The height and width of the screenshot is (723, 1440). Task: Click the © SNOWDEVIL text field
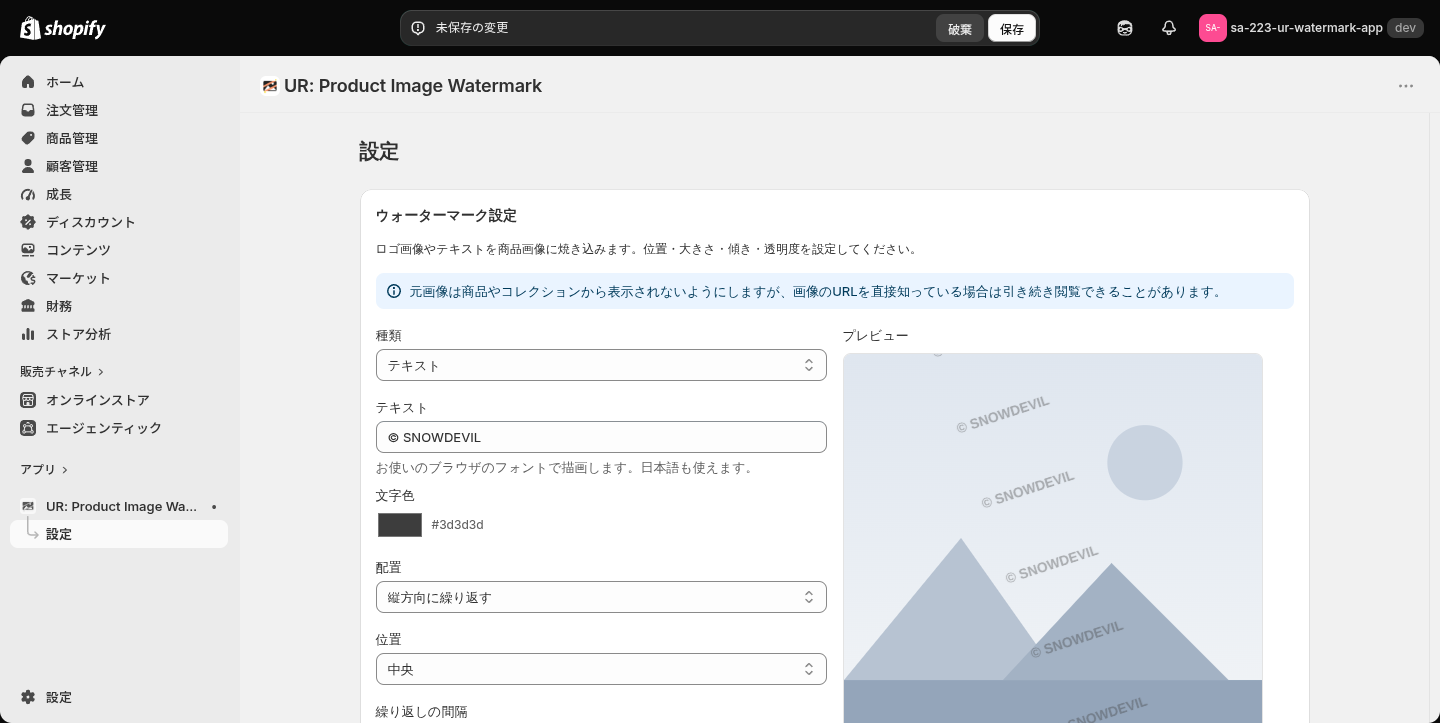601,437
